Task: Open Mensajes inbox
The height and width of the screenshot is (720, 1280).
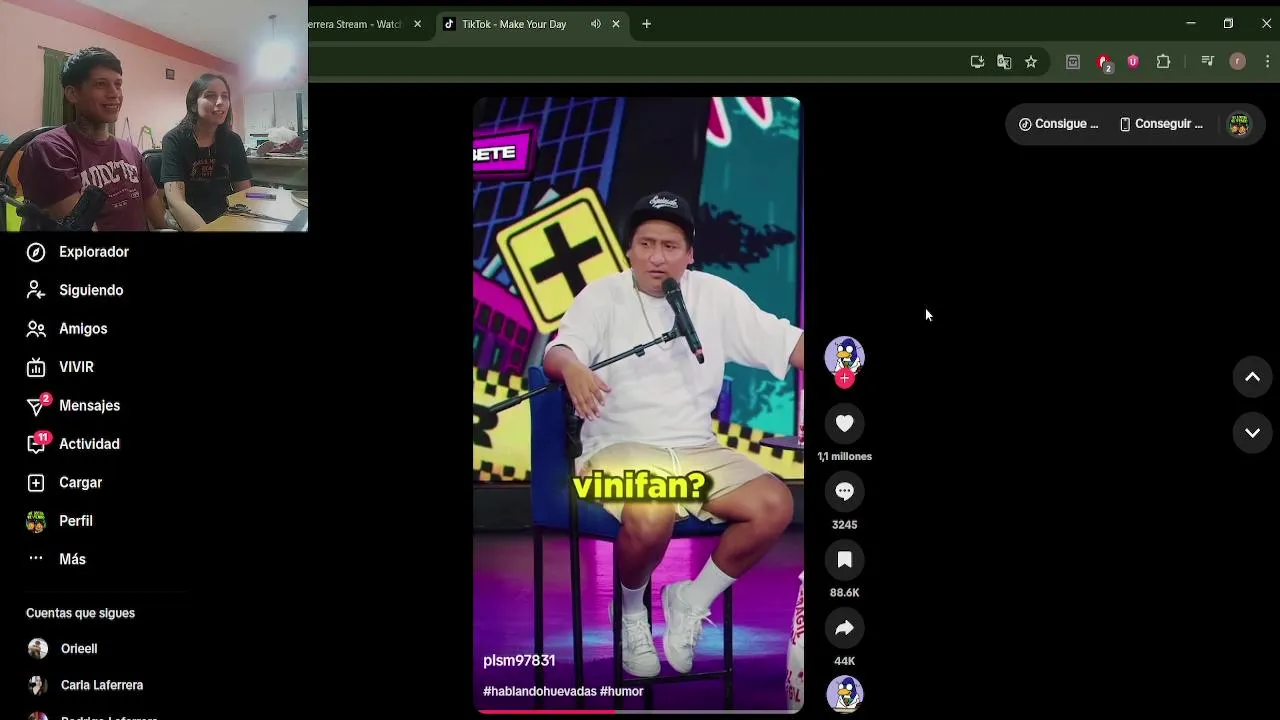Action: point(89,406)
